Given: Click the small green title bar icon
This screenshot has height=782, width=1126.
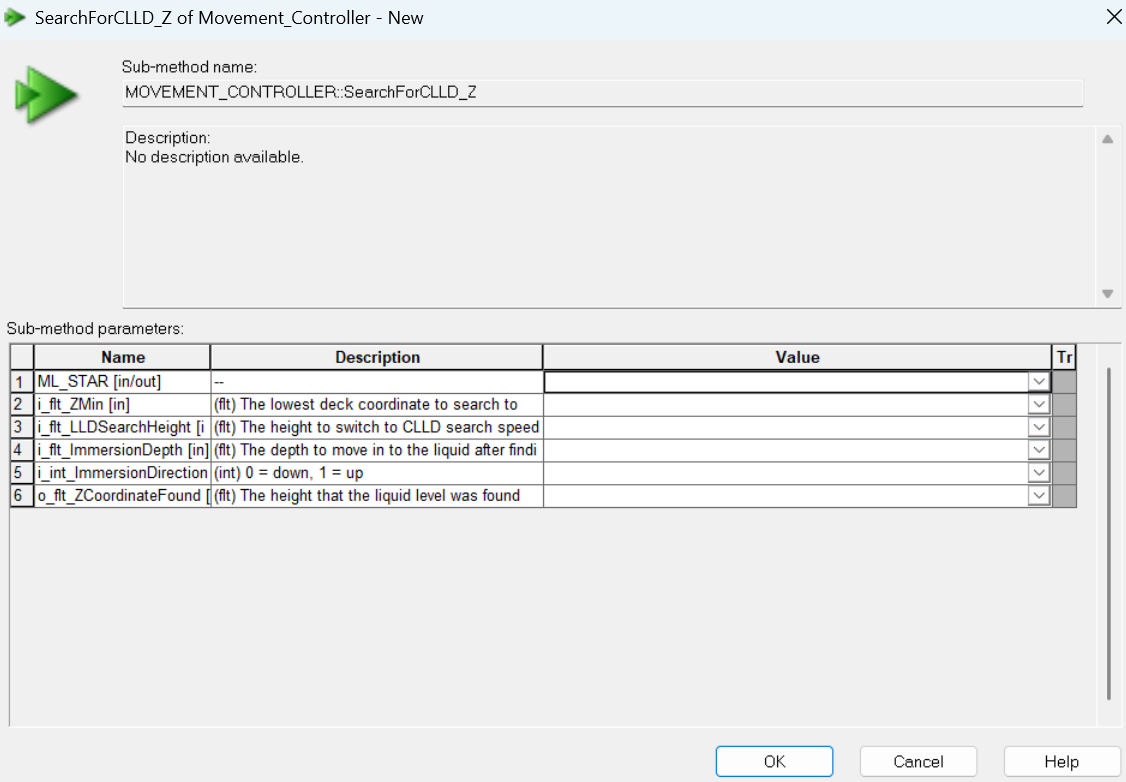Looking at the screenshot, I should click(14, 18).
